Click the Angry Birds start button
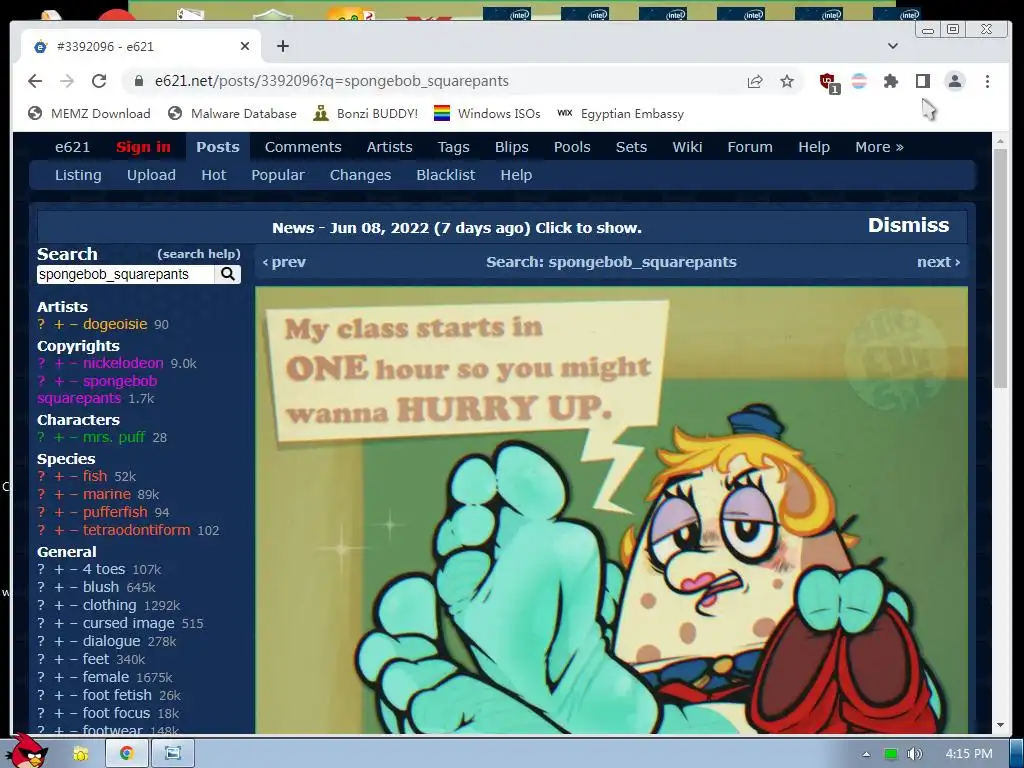 (29, 751)
